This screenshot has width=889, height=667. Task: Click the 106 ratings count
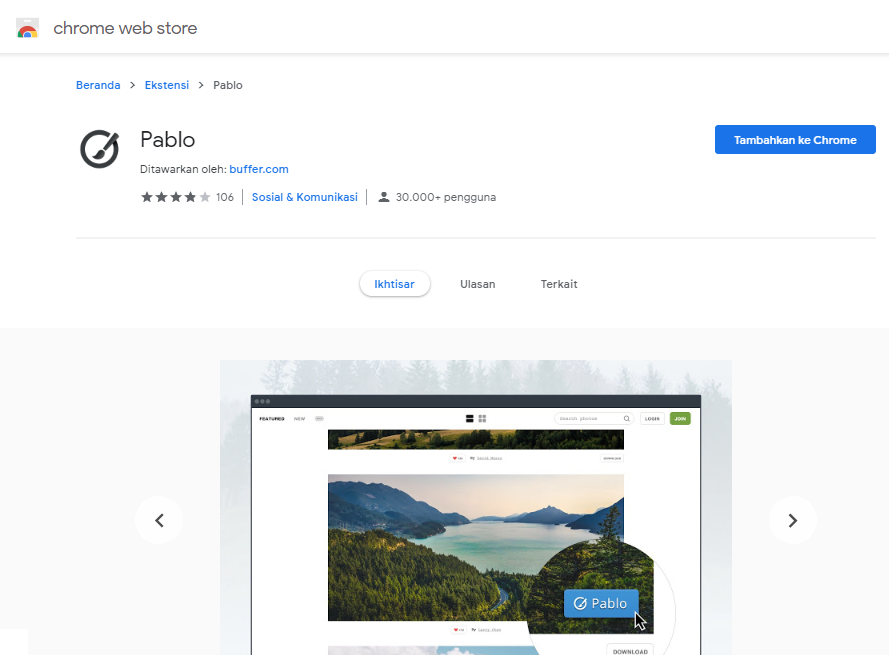[x=225, y=197]
